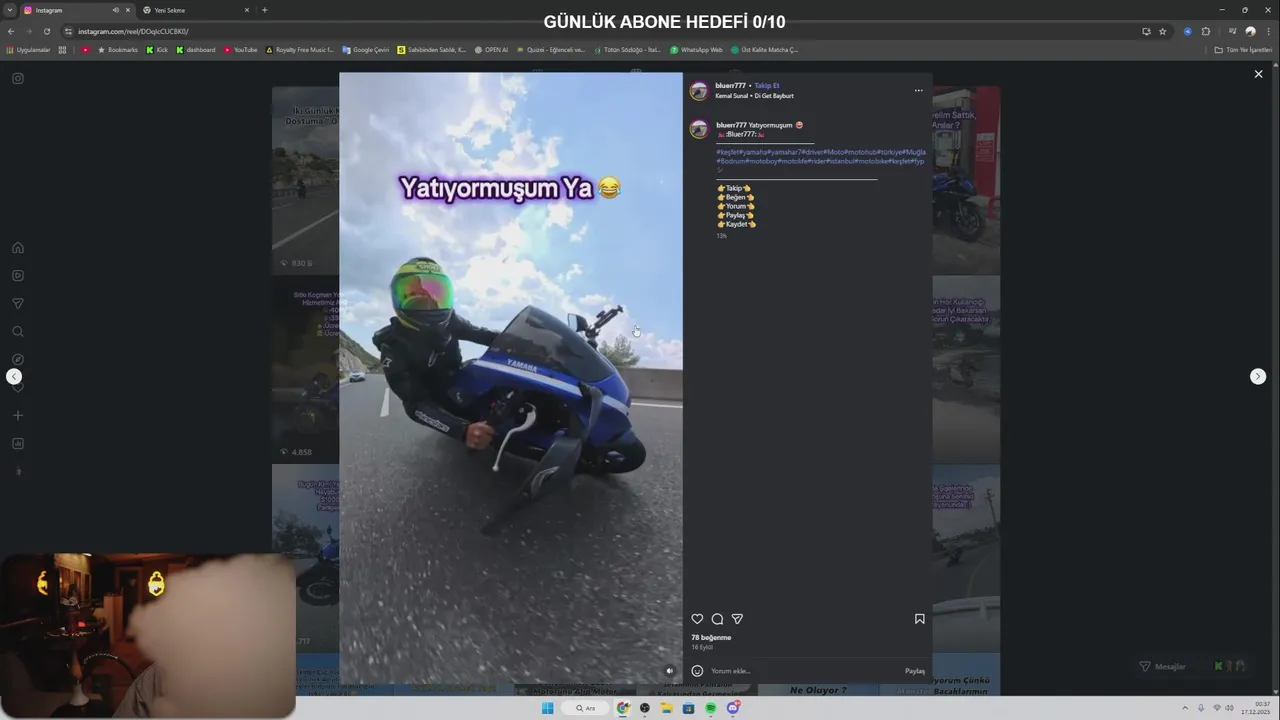1280x720 pixels.
Task: Open the Kick bookmark
Action: click(157, 49)
